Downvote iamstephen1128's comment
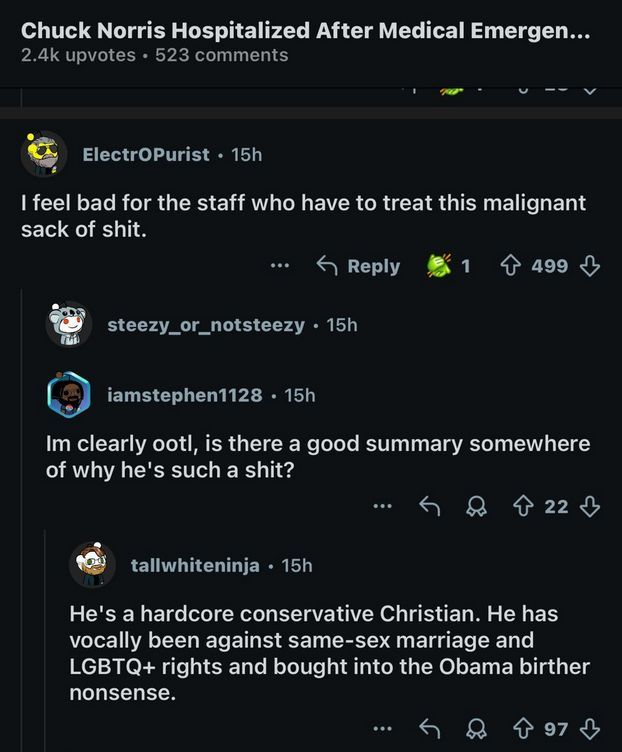The height and width of the screenshot is (752, 622). pos(590,507)
